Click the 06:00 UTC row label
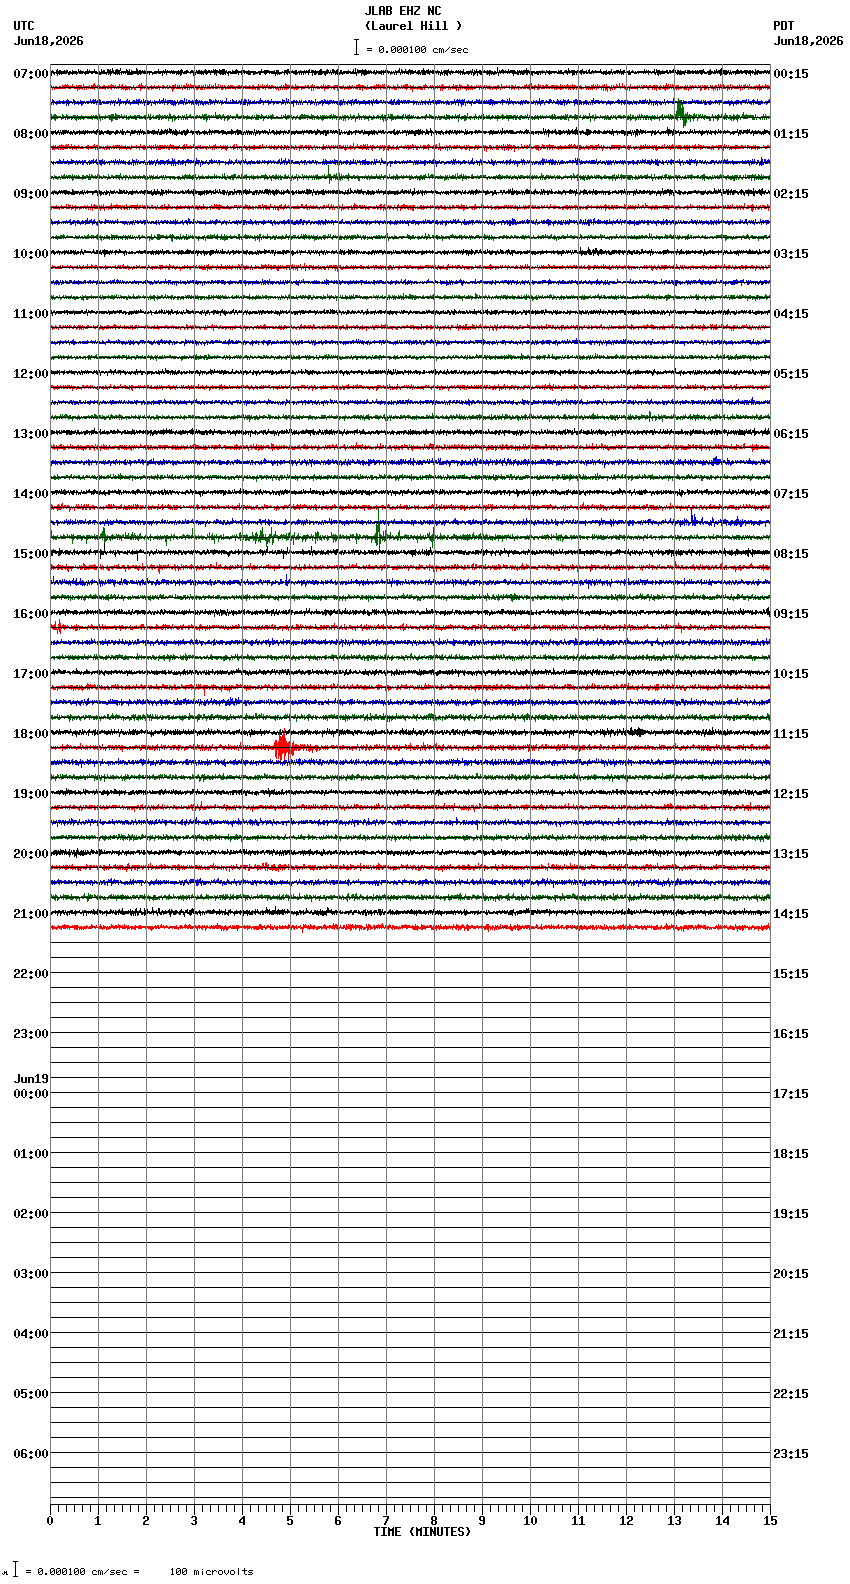This screenshot has height=1584, width=850. pyautogui.click(x=31, y=1454)
